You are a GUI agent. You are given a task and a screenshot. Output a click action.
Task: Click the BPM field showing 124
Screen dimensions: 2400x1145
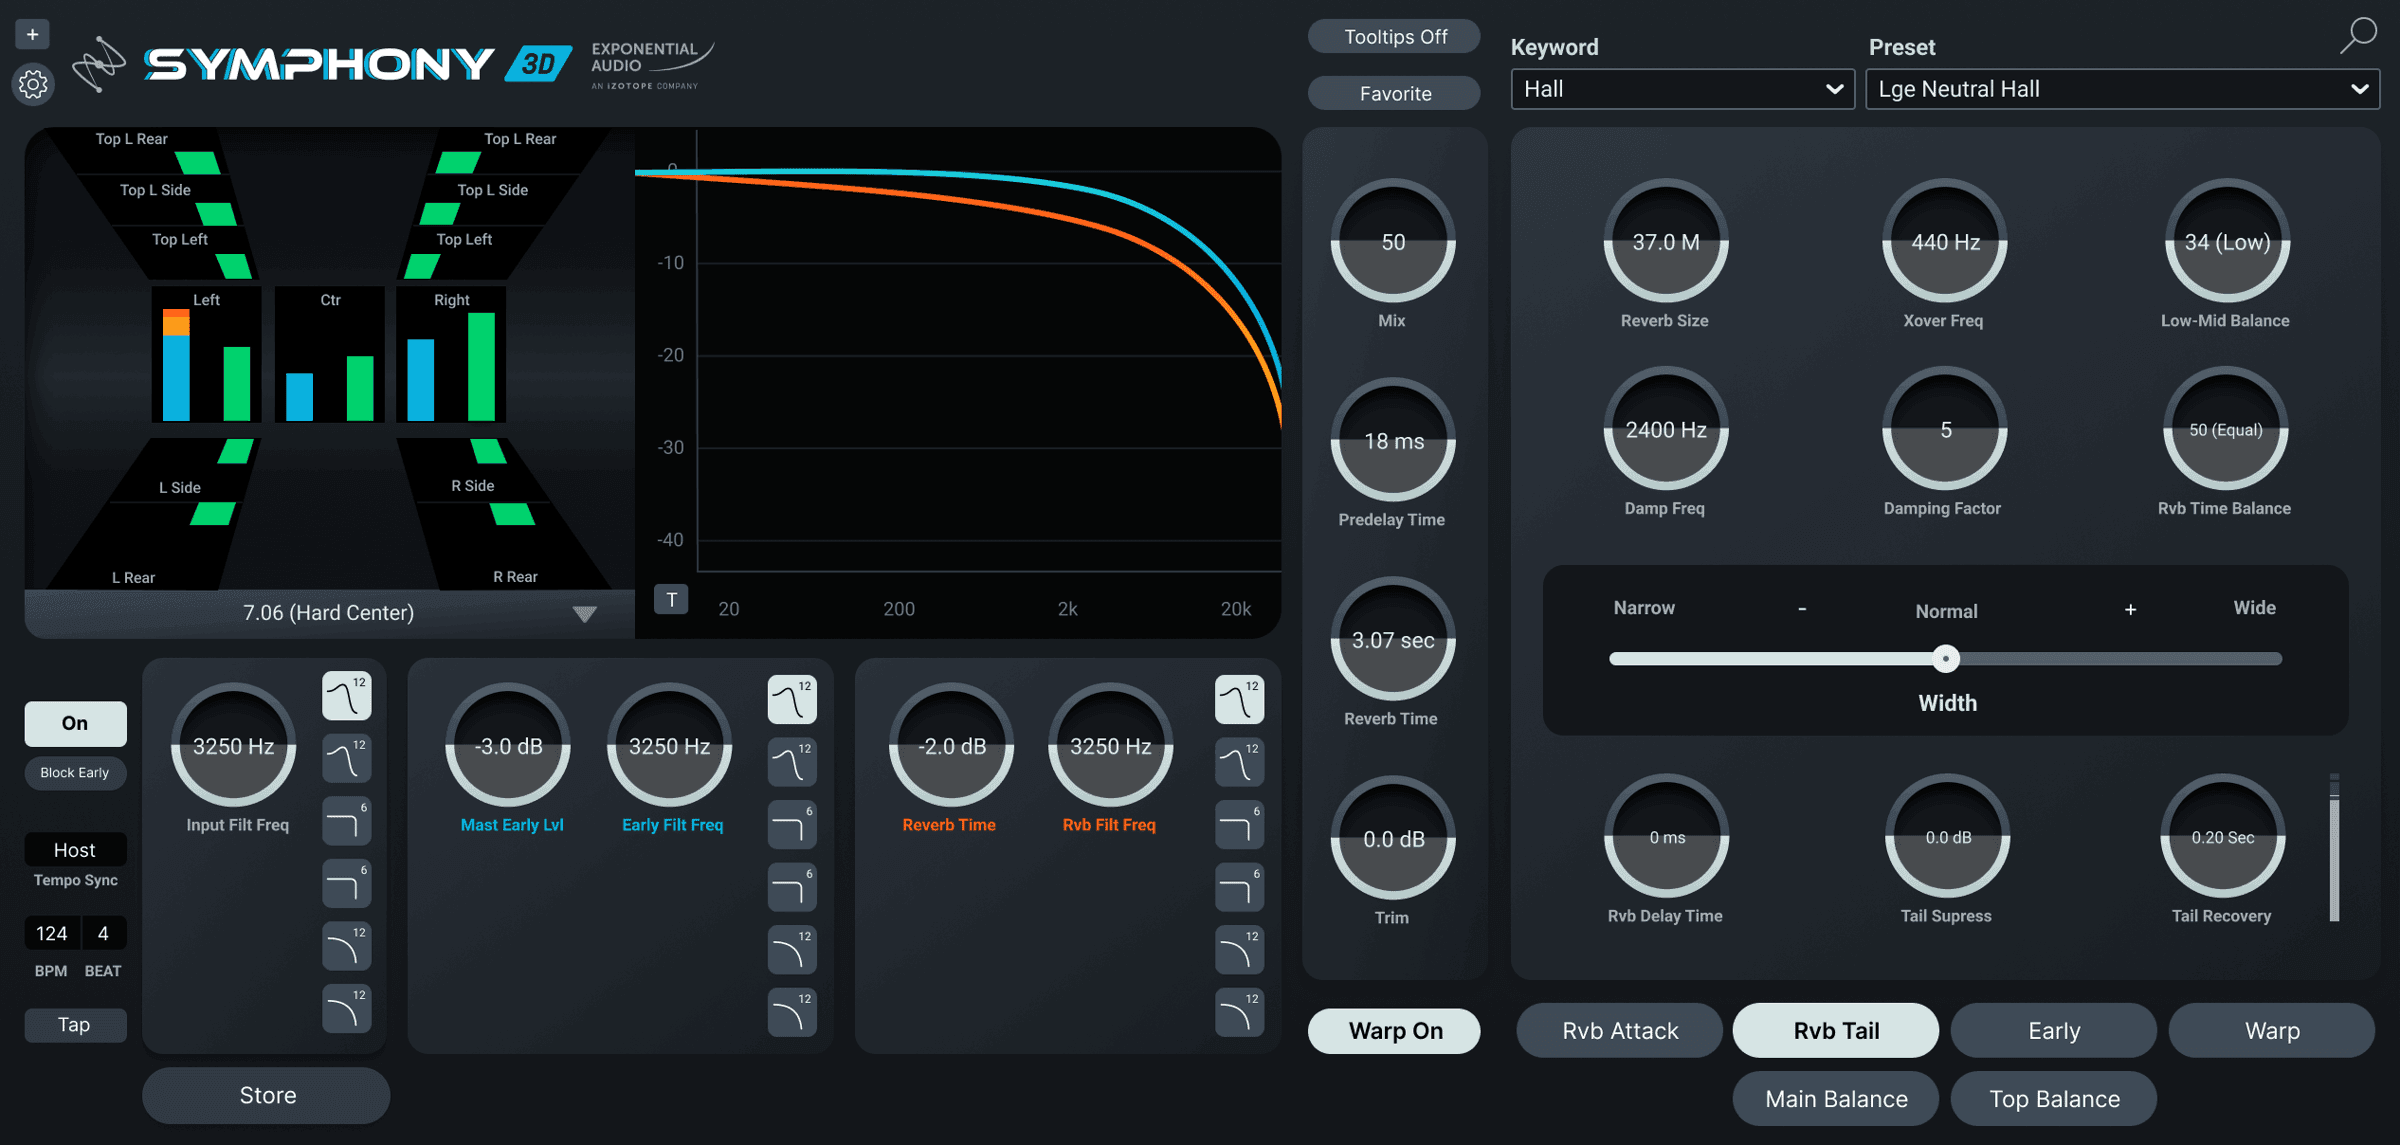tap(52, 933)
